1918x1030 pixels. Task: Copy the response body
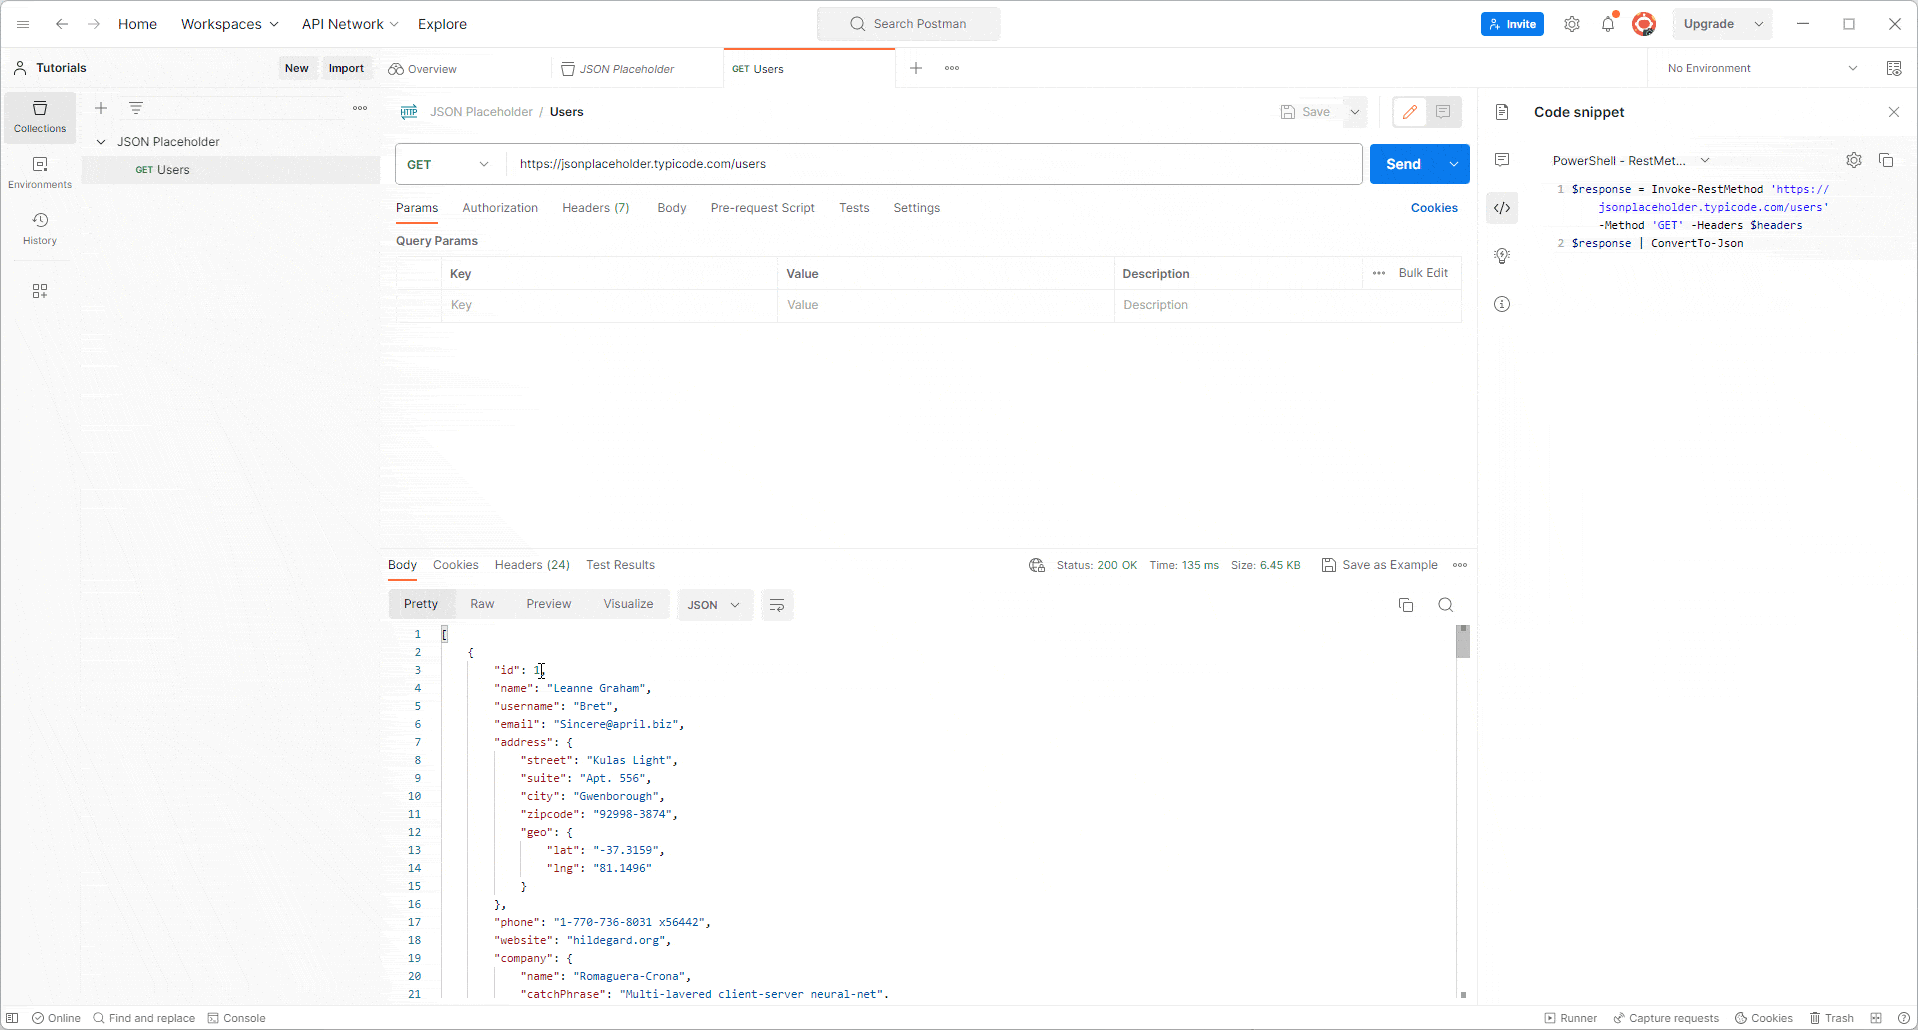[1406, 605]
